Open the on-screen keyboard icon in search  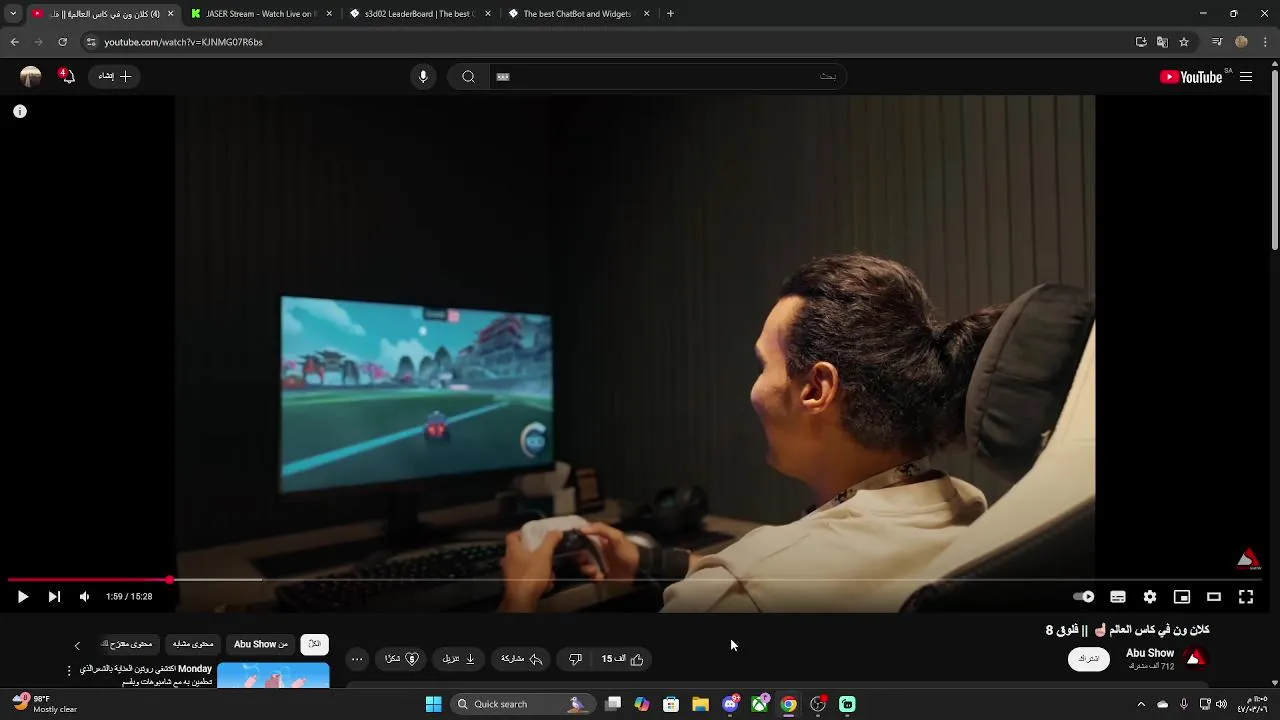pos(503,76)
